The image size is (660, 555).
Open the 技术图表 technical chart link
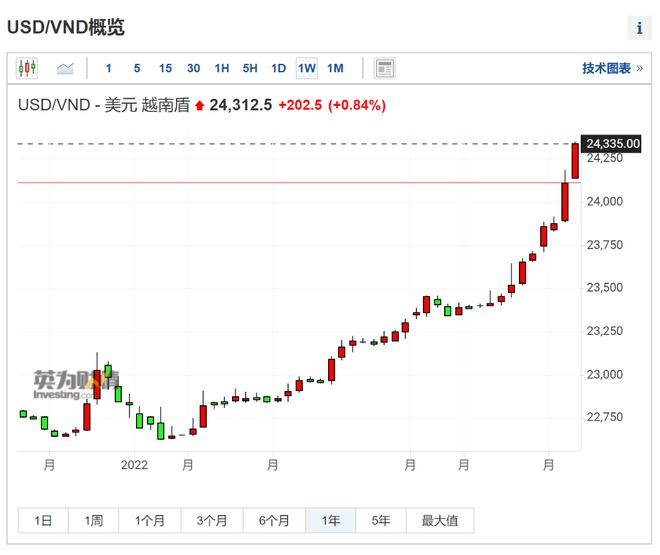(x=606, y=68)
